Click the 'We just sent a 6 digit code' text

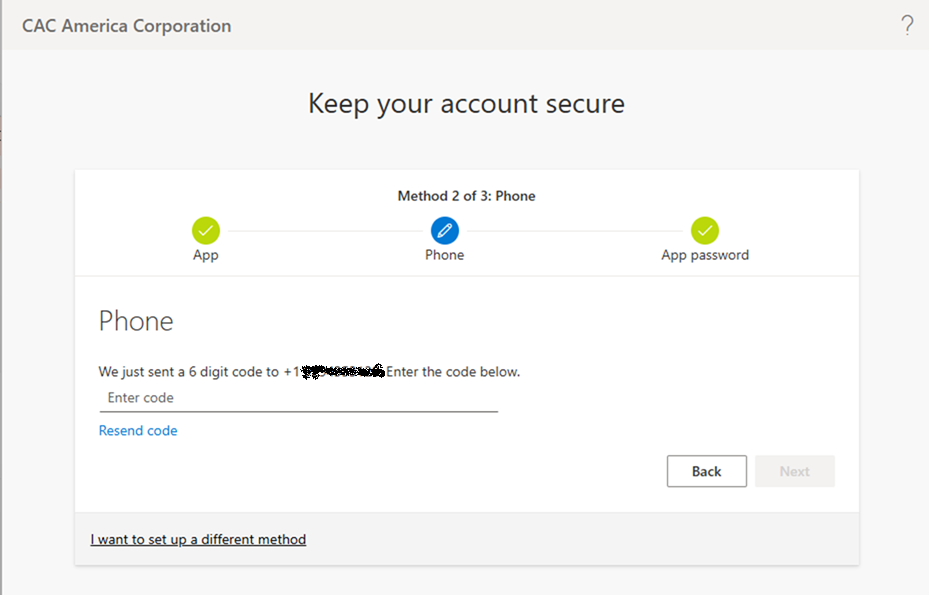(x=188, y=372)
